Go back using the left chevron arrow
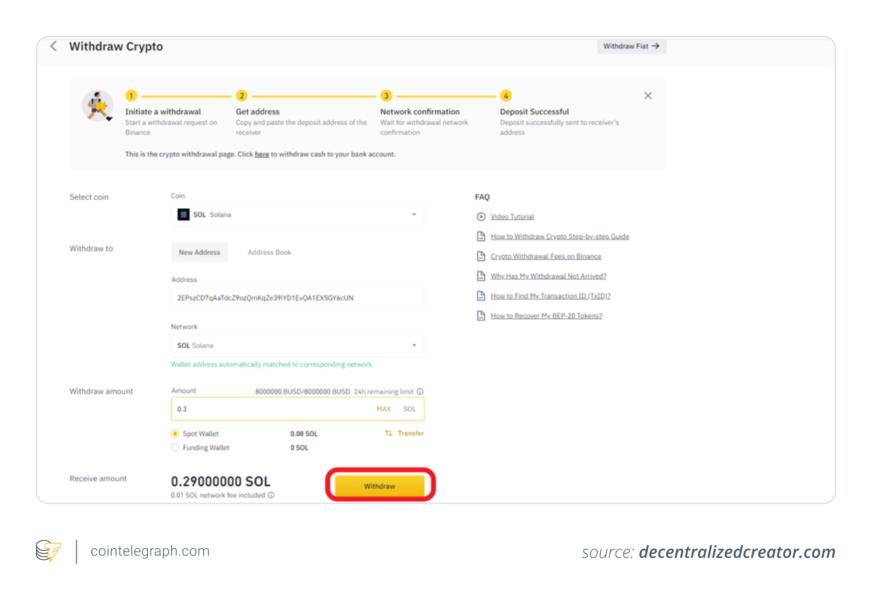Screen dimensions: 872x600 coord(53,46)
